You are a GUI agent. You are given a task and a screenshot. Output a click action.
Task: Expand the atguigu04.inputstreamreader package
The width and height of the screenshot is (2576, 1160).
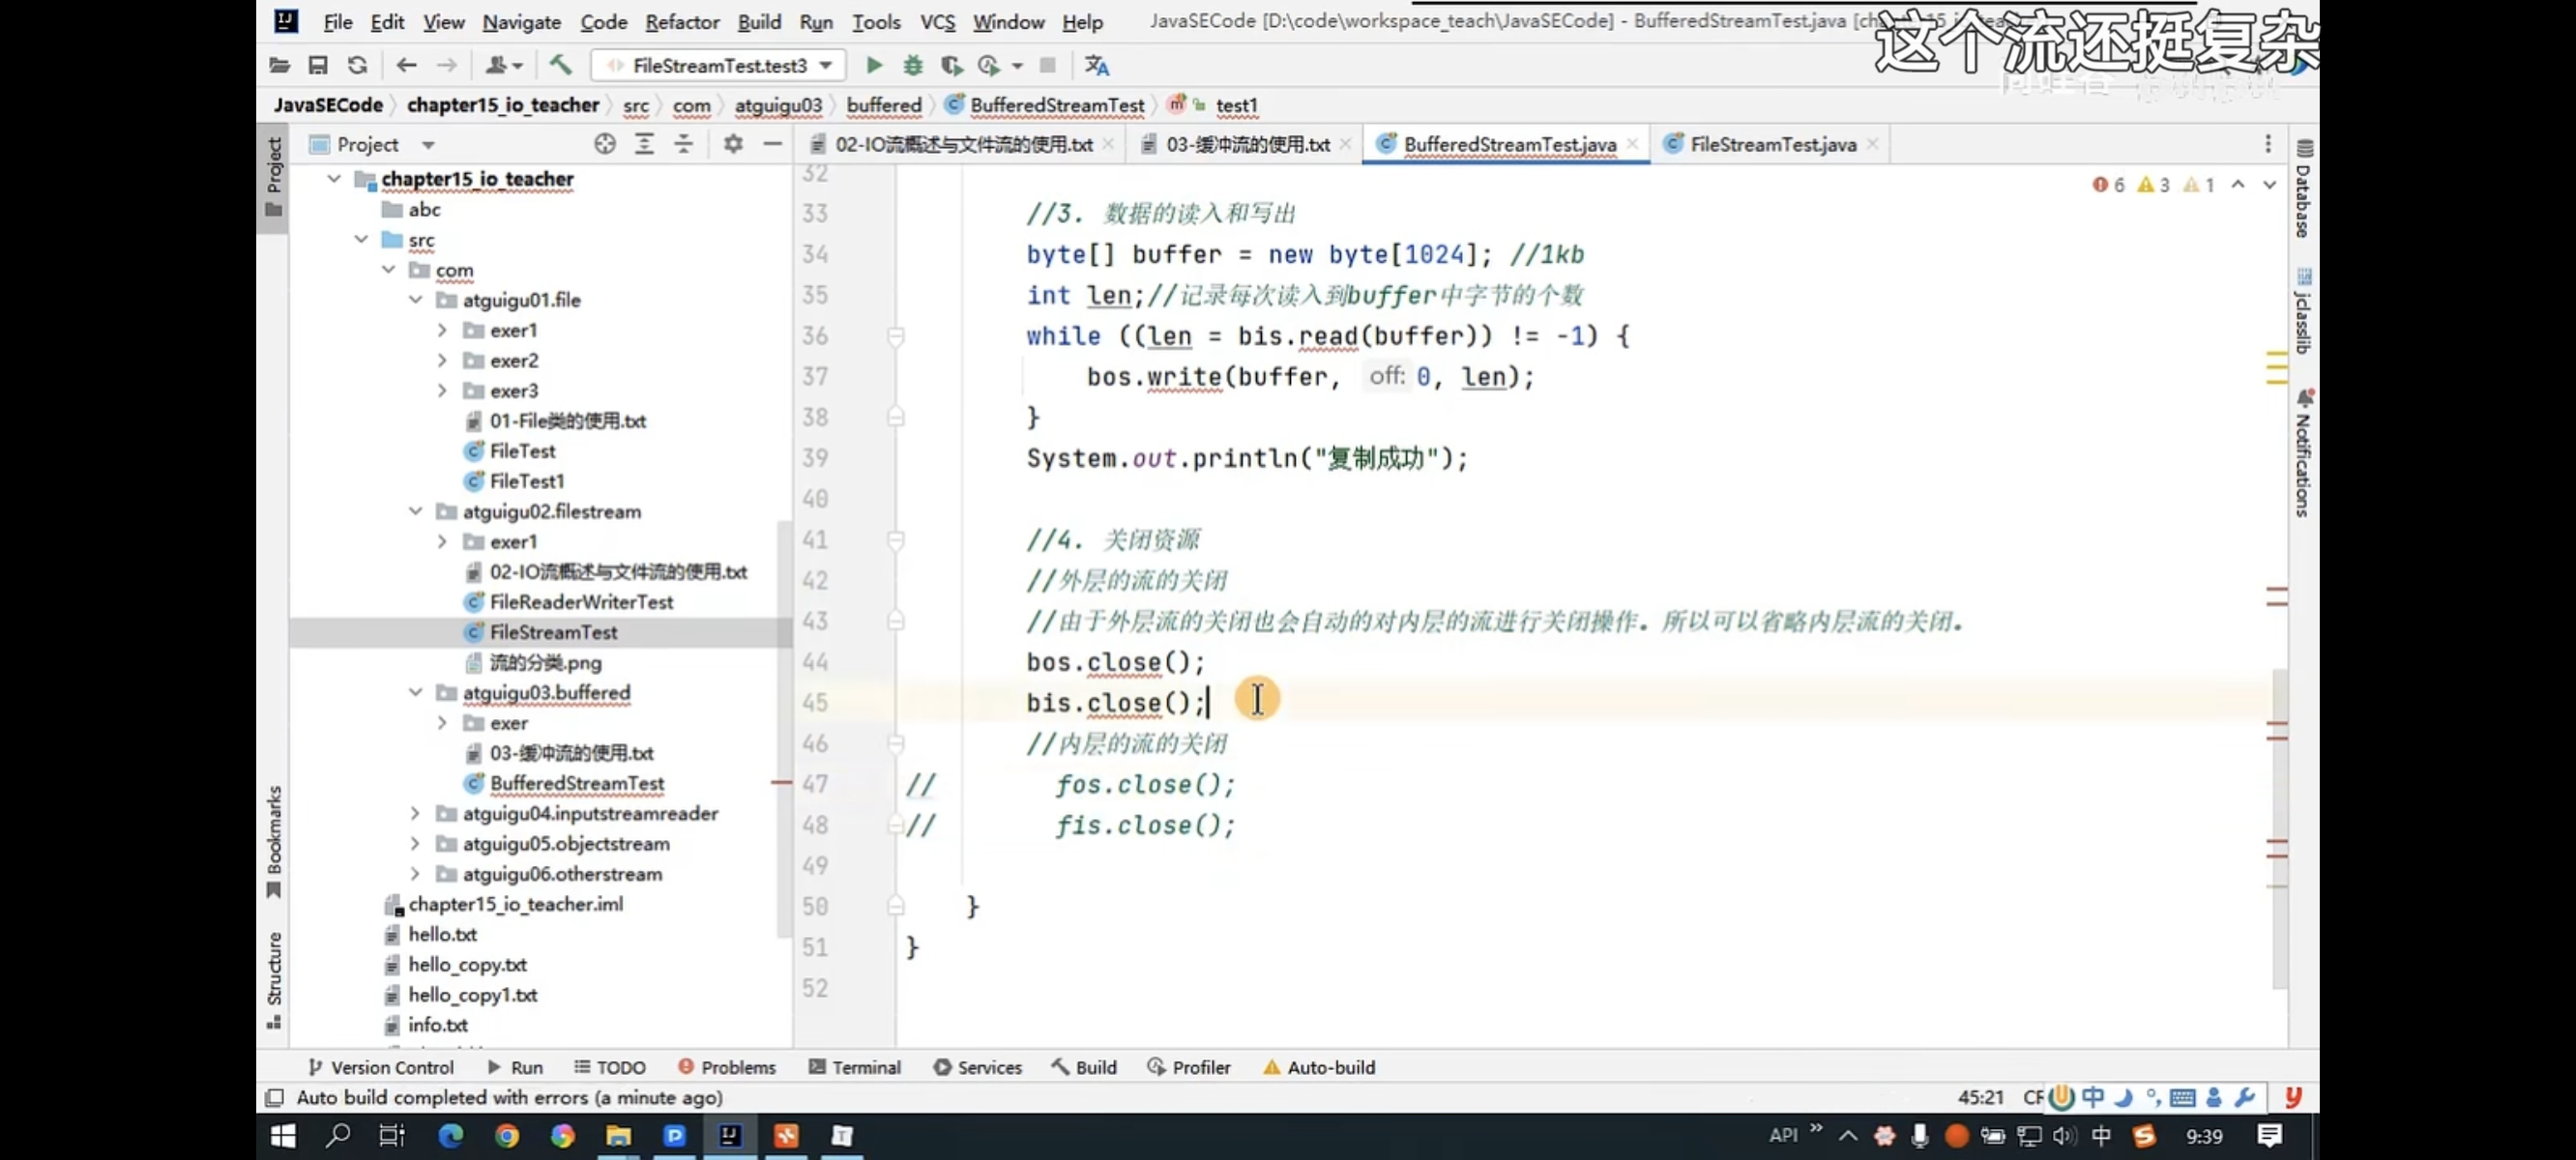point(415,814)
